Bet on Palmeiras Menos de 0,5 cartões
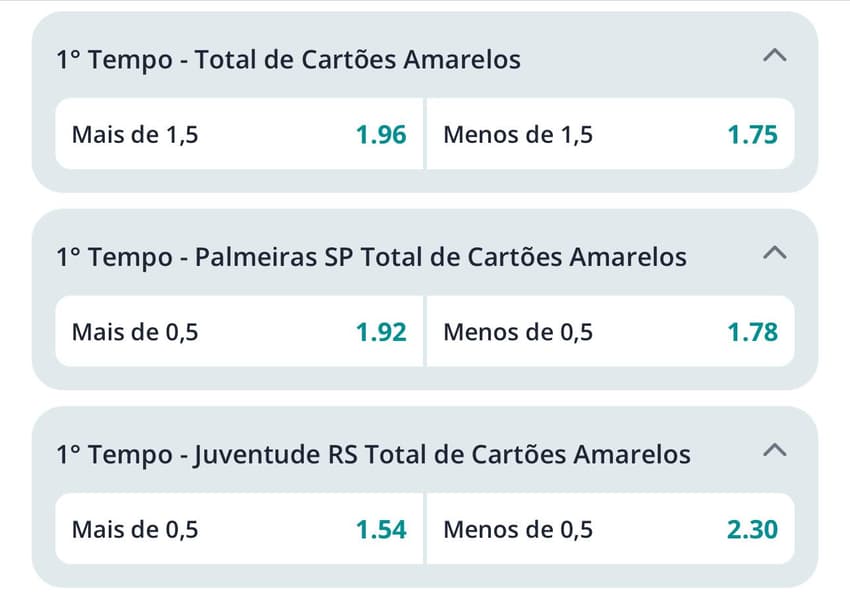 coord(610,331)
